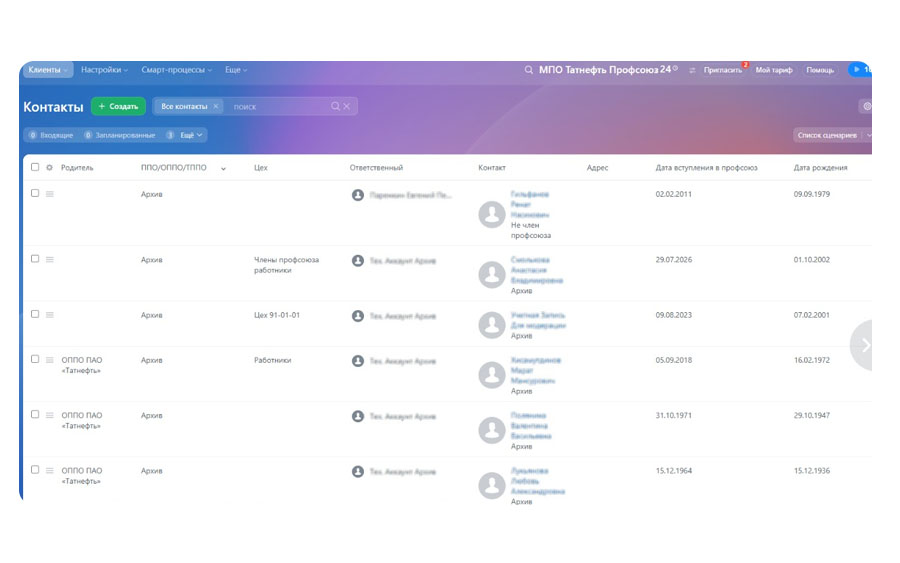The width and height of the screenshot is (900, 563).
Task: Click responsible user icon in 31.10.1971 row
Action: pos(358,416)
